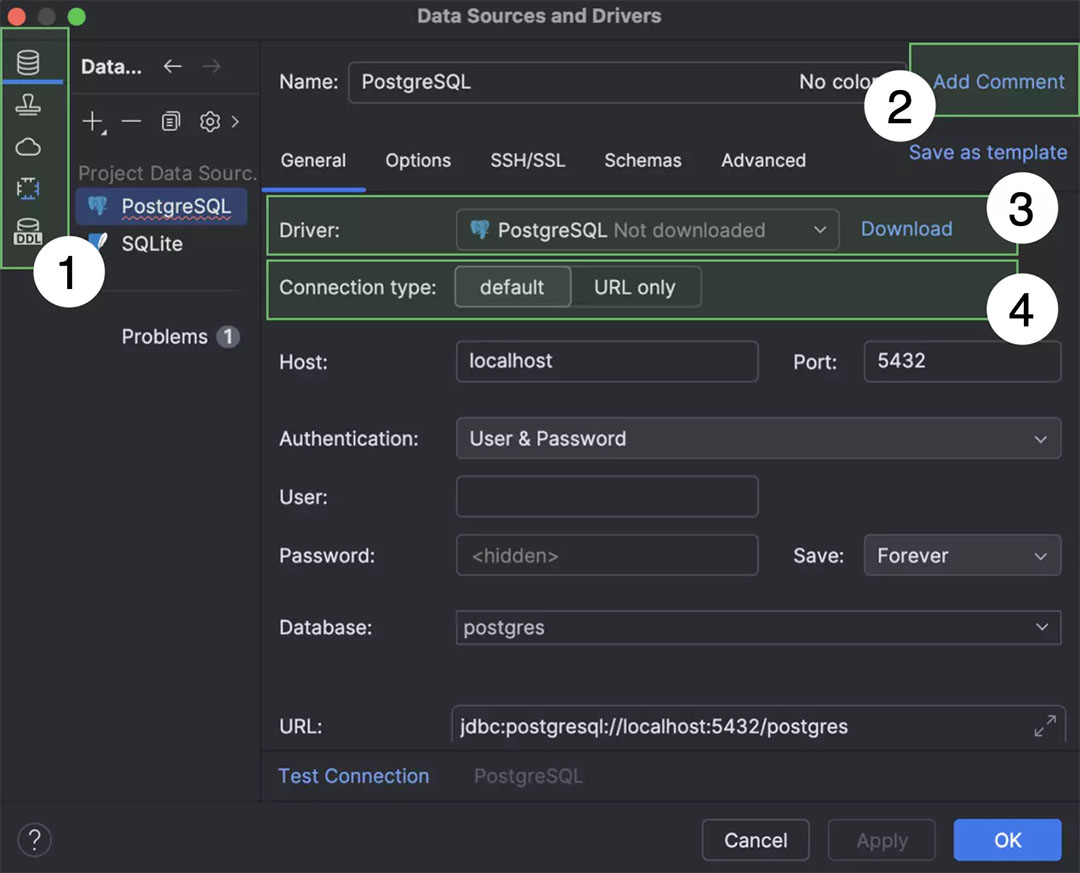Select the DDL data sources sidebar icon
This screenshot has height=873, width=1080.
click(29, 231)
